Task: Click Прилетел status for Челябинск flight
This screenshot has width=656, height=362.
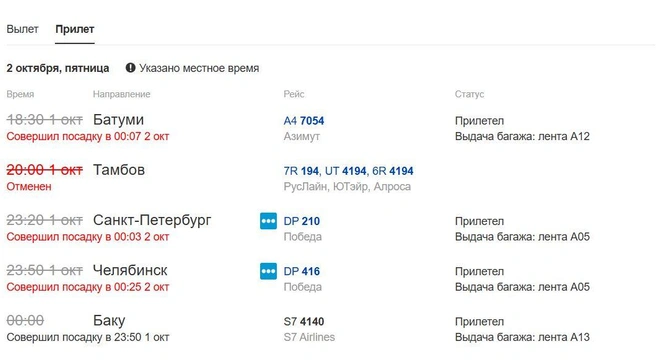Action: coord(479,272)
